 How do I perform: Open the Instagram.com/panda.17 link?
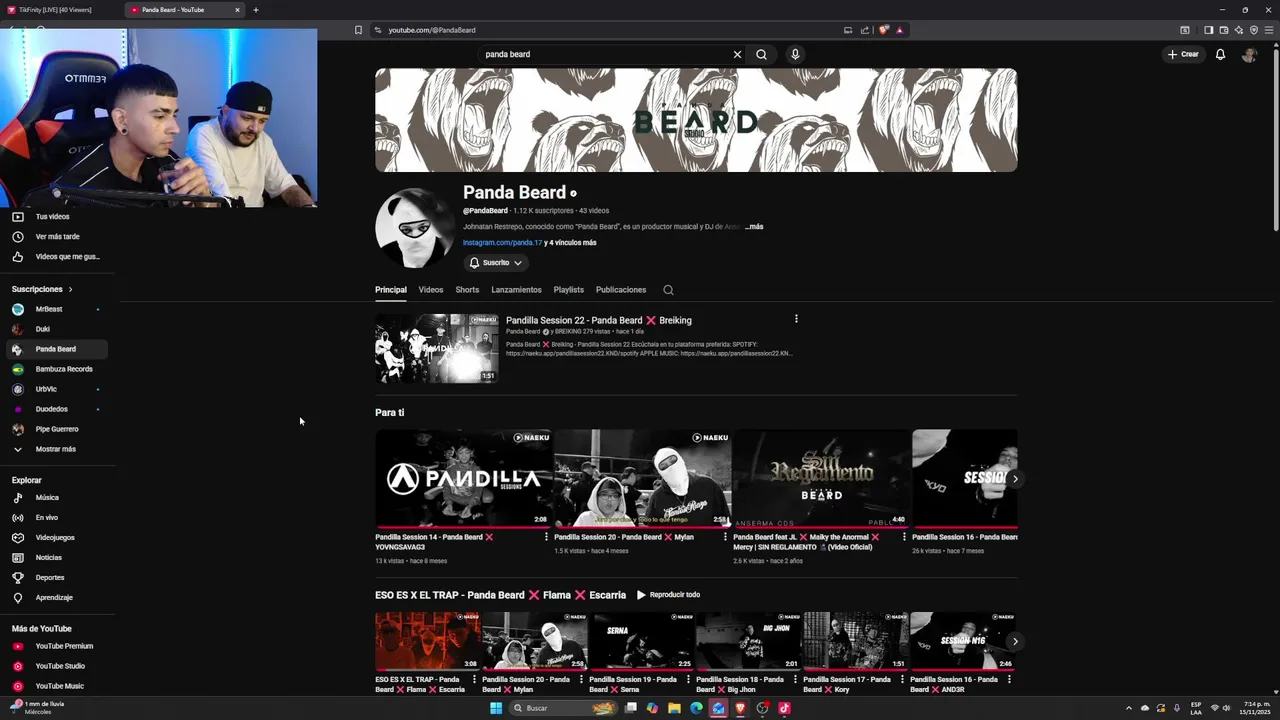tap(502, 243)
